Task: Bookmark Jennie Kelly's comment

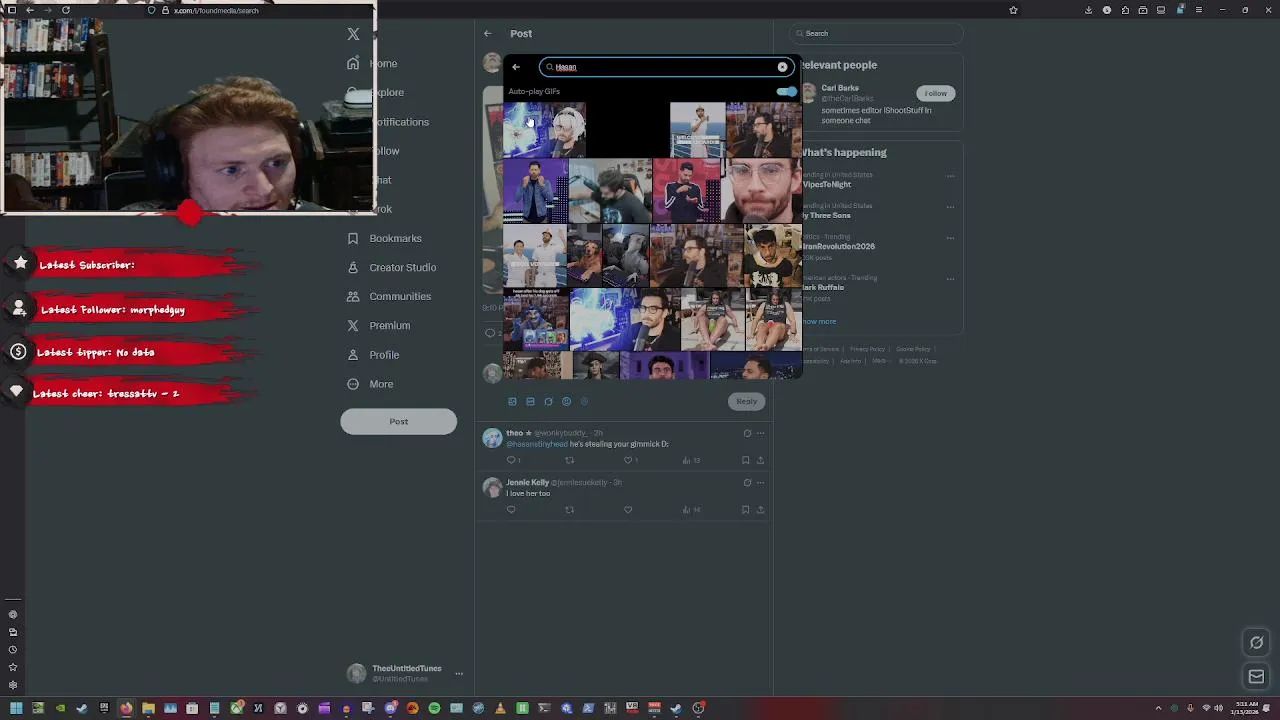Action: [745, 509]
